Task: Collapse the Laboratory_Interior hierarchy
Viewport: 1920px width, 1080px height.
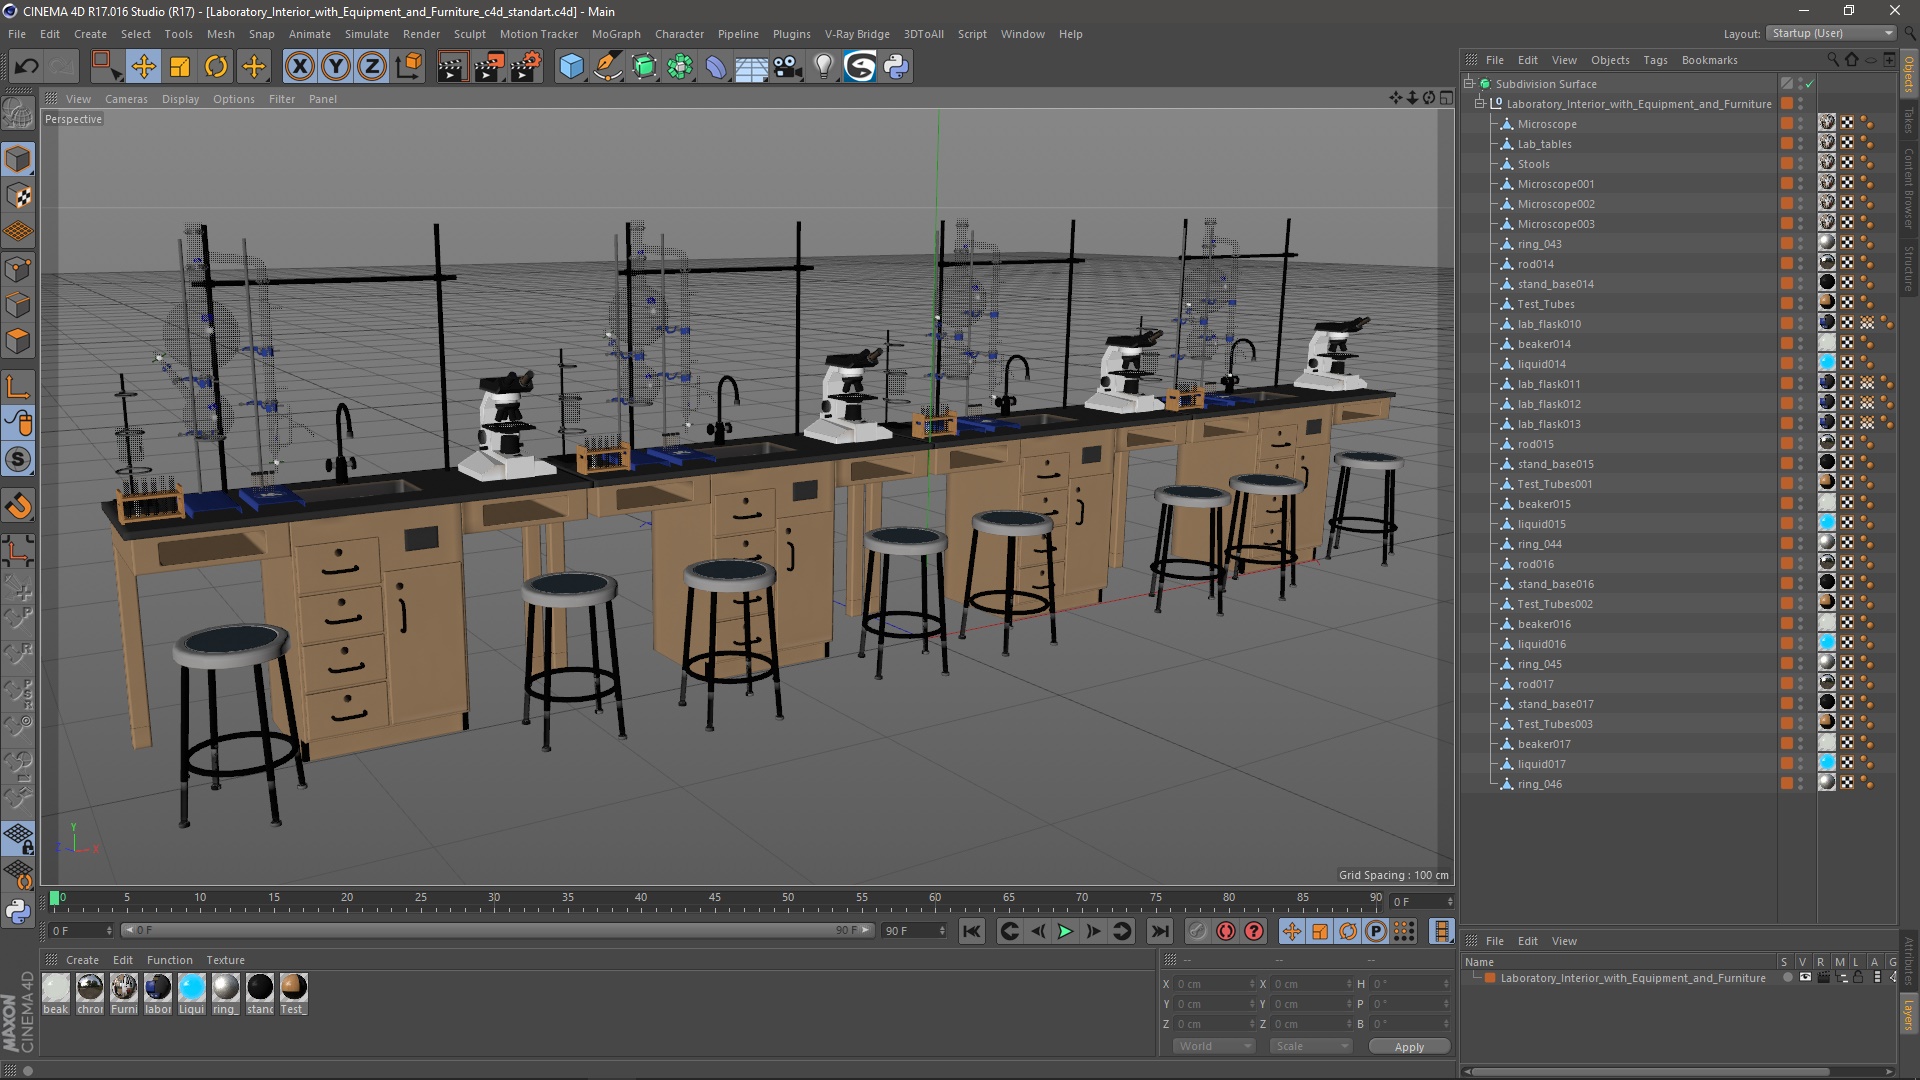Action: click(1480, 104)
